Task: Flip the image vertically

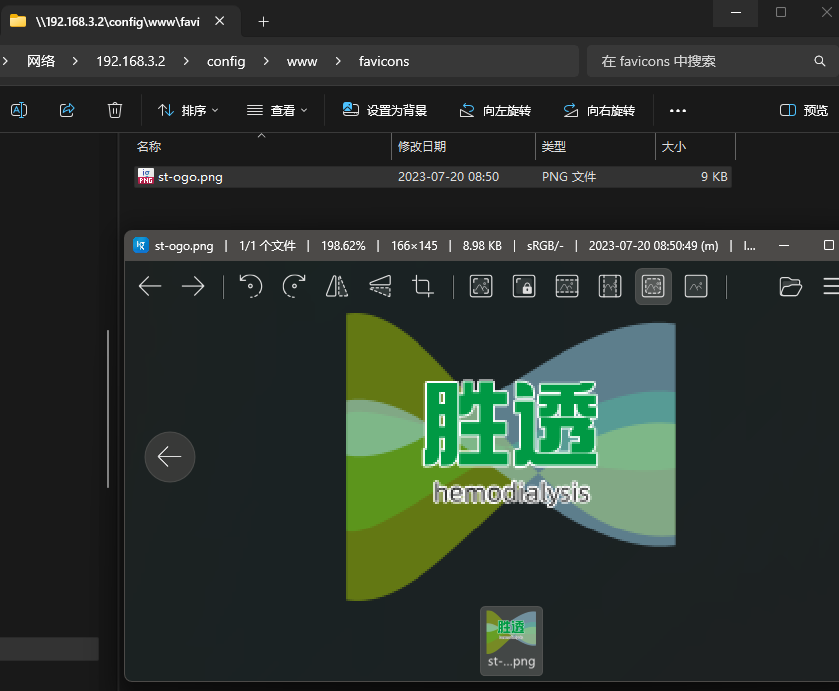Action: 380,287
